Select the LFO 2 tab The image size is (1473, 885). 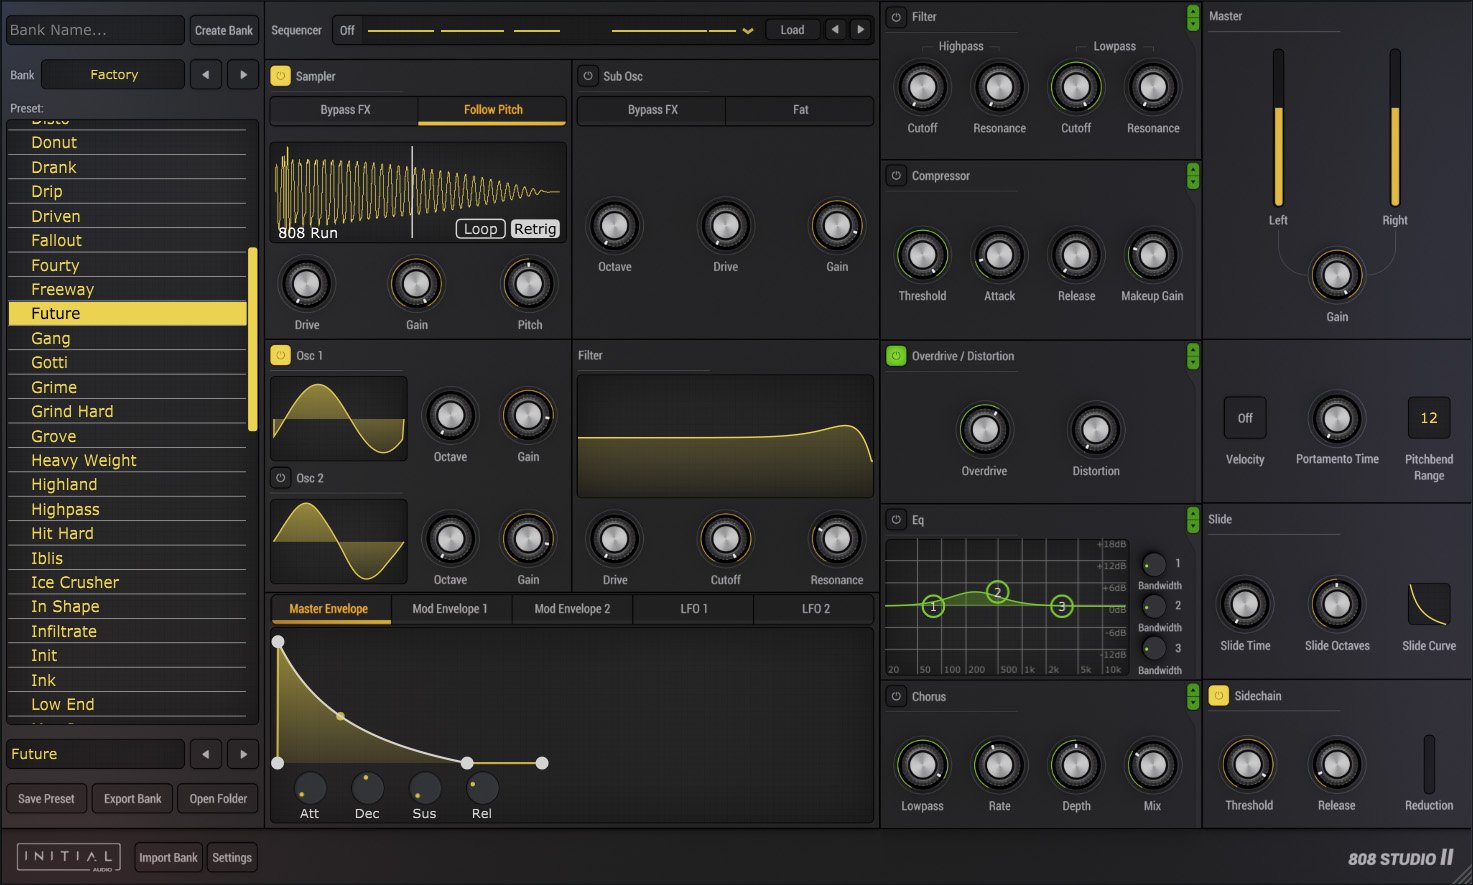pyautogui.click(x=813, y=608)
